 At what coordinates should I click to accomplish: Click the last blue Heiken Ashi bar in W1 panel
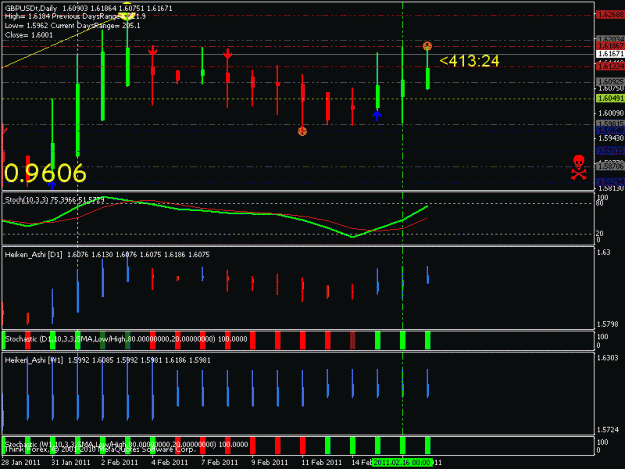click(428, 383)
